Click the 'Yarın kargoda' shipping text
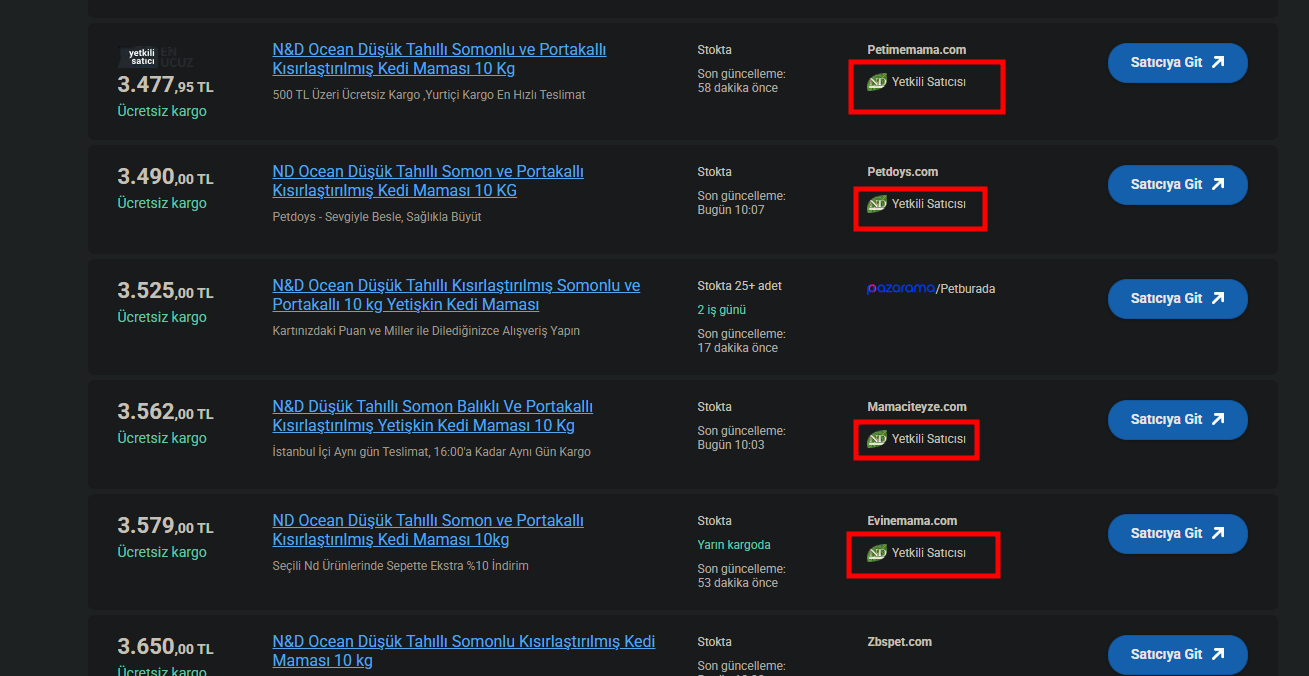The height and width of the screenshot is (676, 1309). [734, 545]
